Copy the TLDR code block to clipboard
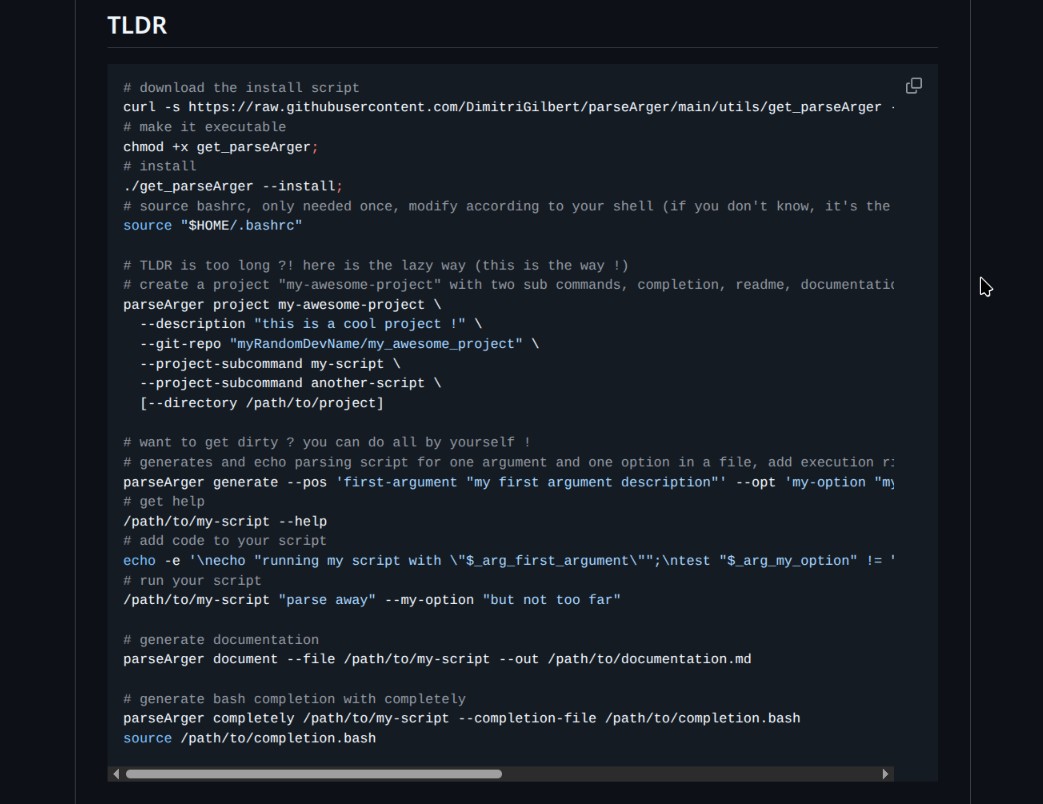The image size is (1043, 804). click(x=913, y=86)
